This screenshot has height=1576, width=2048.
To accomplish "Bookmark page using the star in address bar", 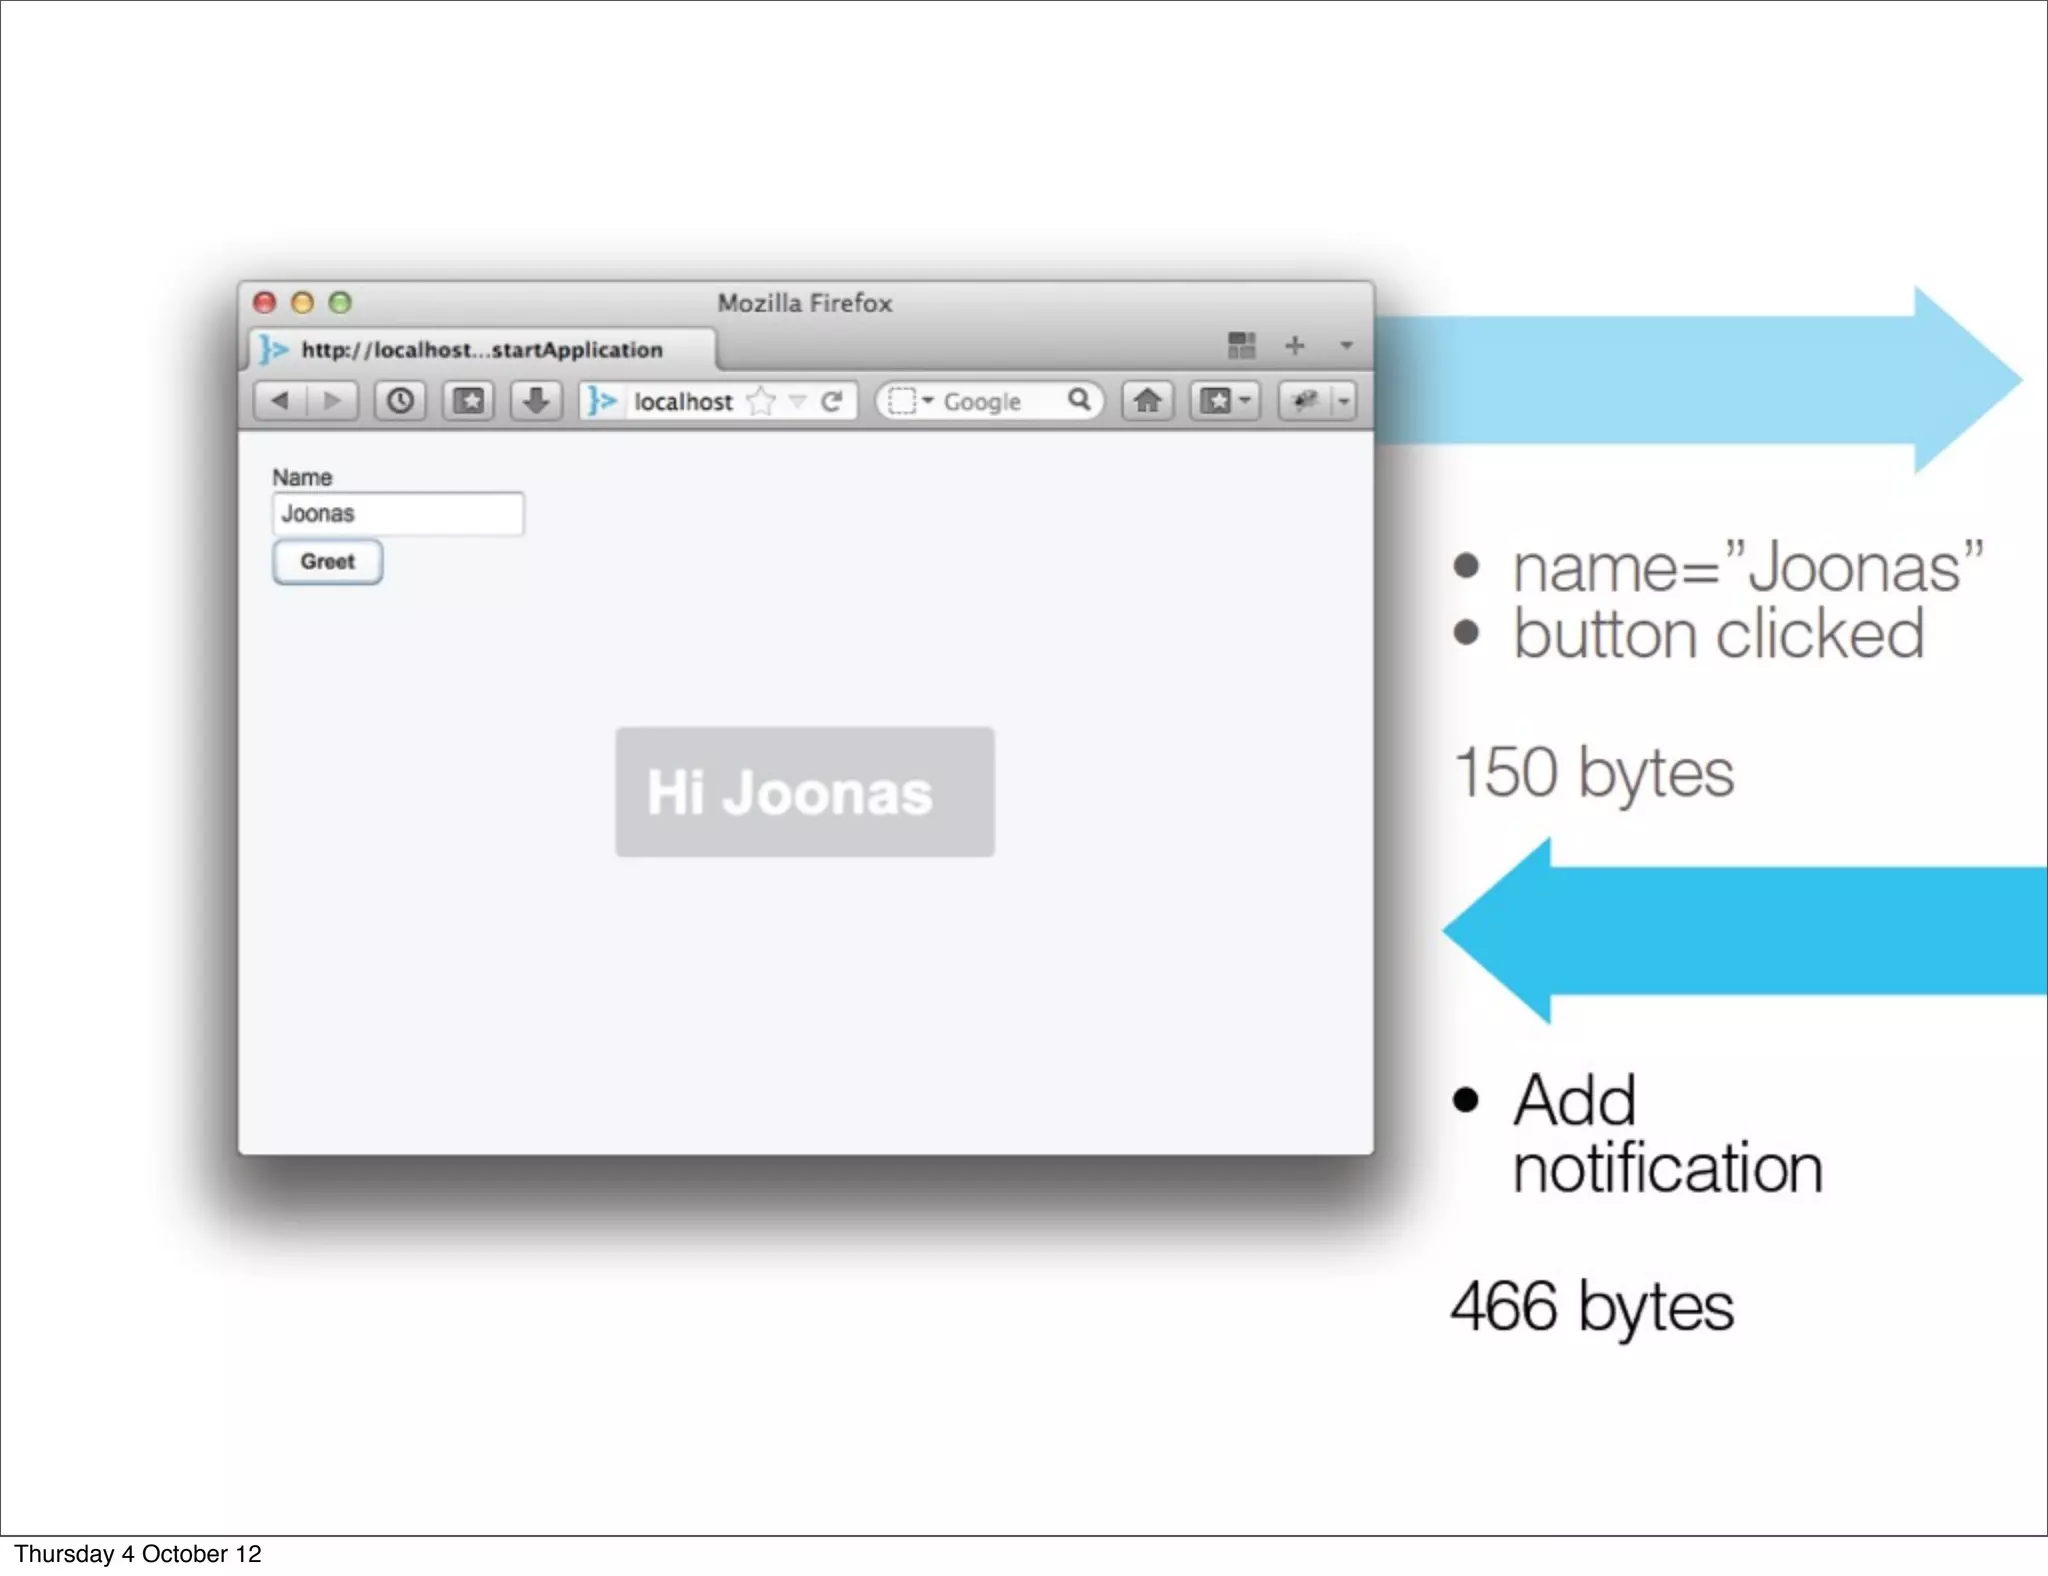I will [761, 401].
